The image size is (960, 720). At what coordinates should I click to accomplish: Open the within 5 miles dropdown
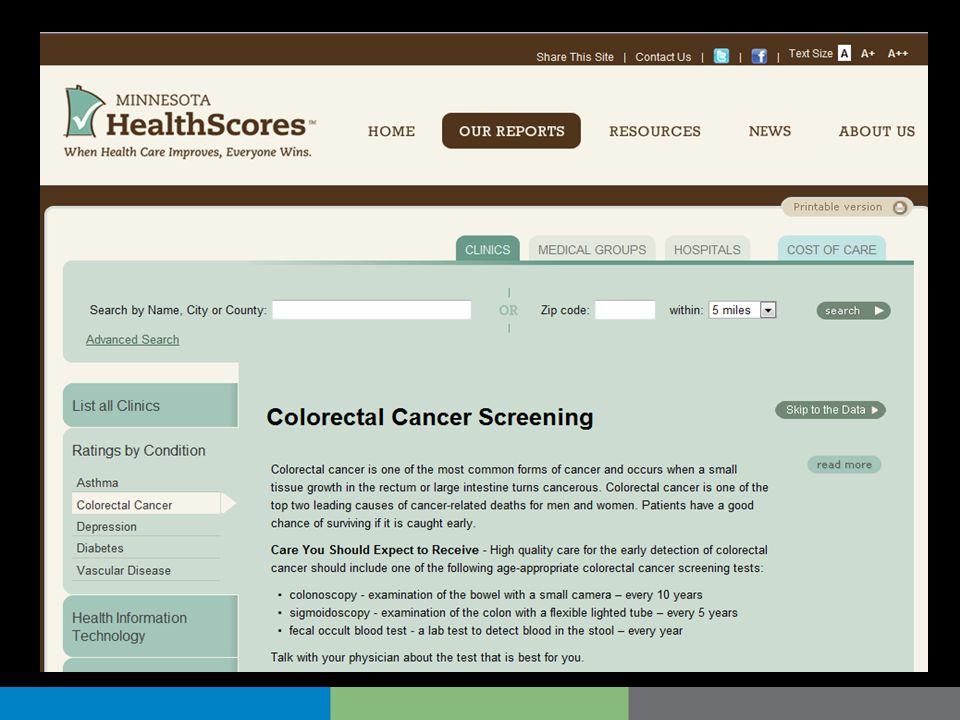click(743, 310)
